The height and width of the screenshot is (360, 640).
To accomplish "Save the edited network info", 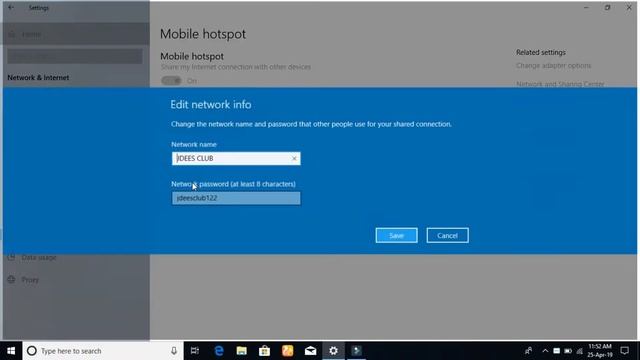I will [396, 236].
